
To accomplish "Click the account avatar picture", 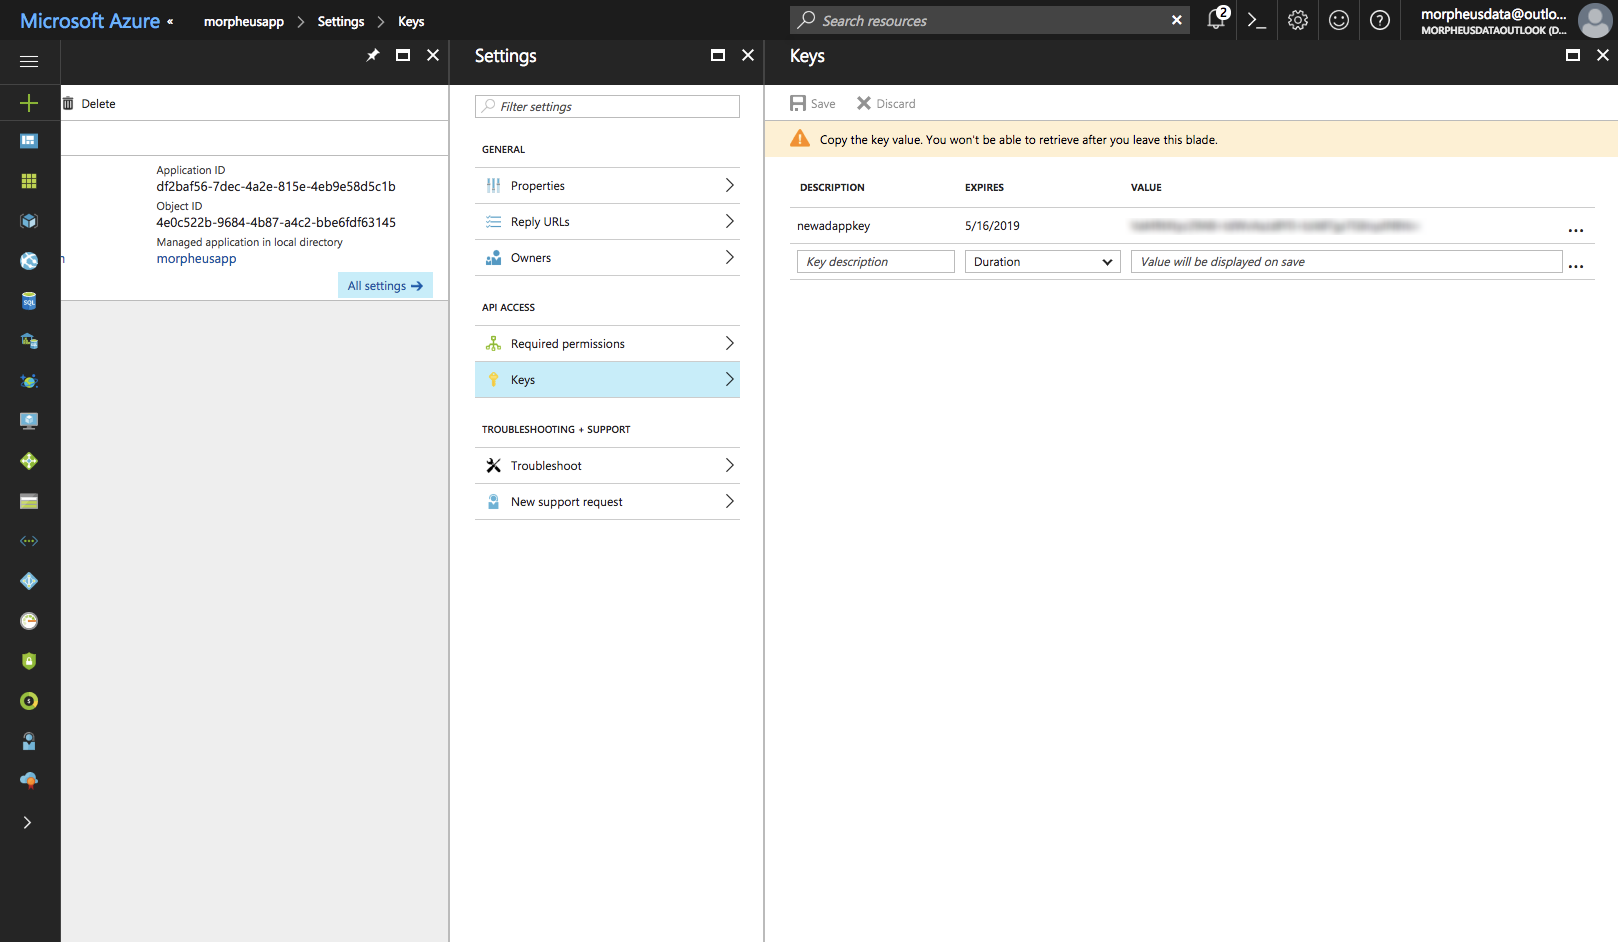I will (1595, 20).
